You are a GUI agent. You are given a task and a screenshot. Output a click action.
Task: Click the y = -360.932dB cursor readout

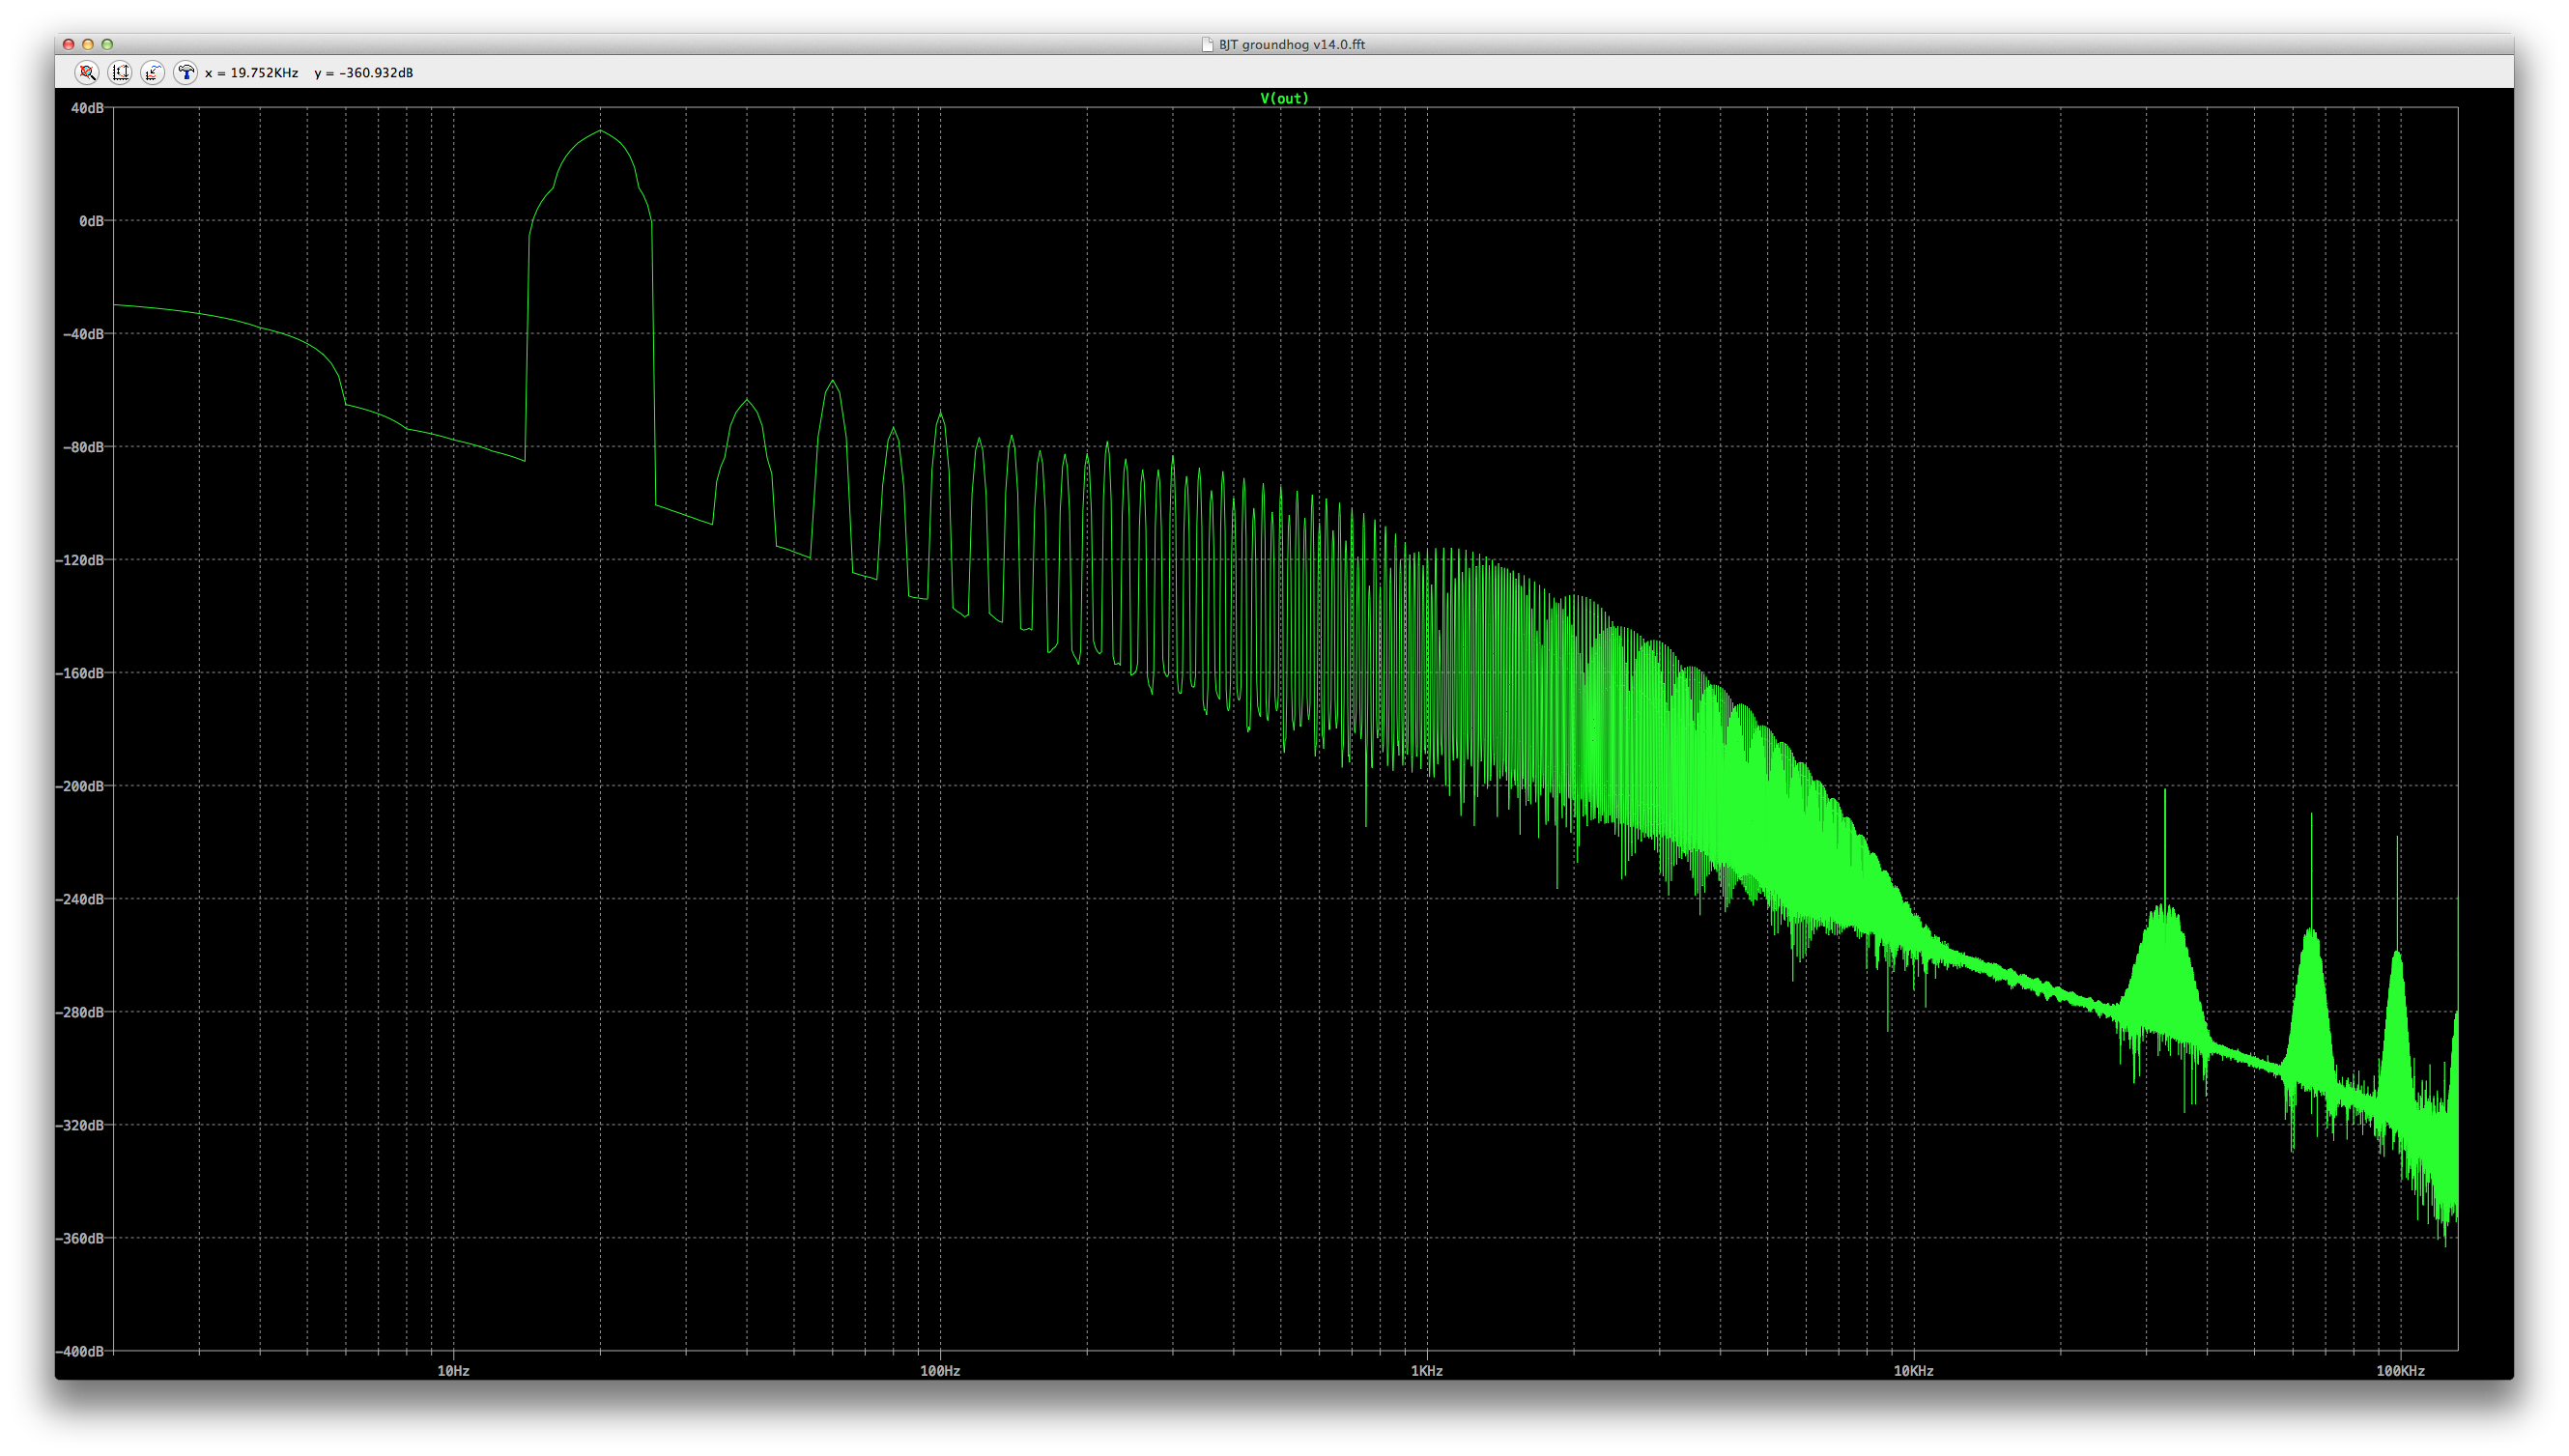pyautogui.click(x=363, y=73)
